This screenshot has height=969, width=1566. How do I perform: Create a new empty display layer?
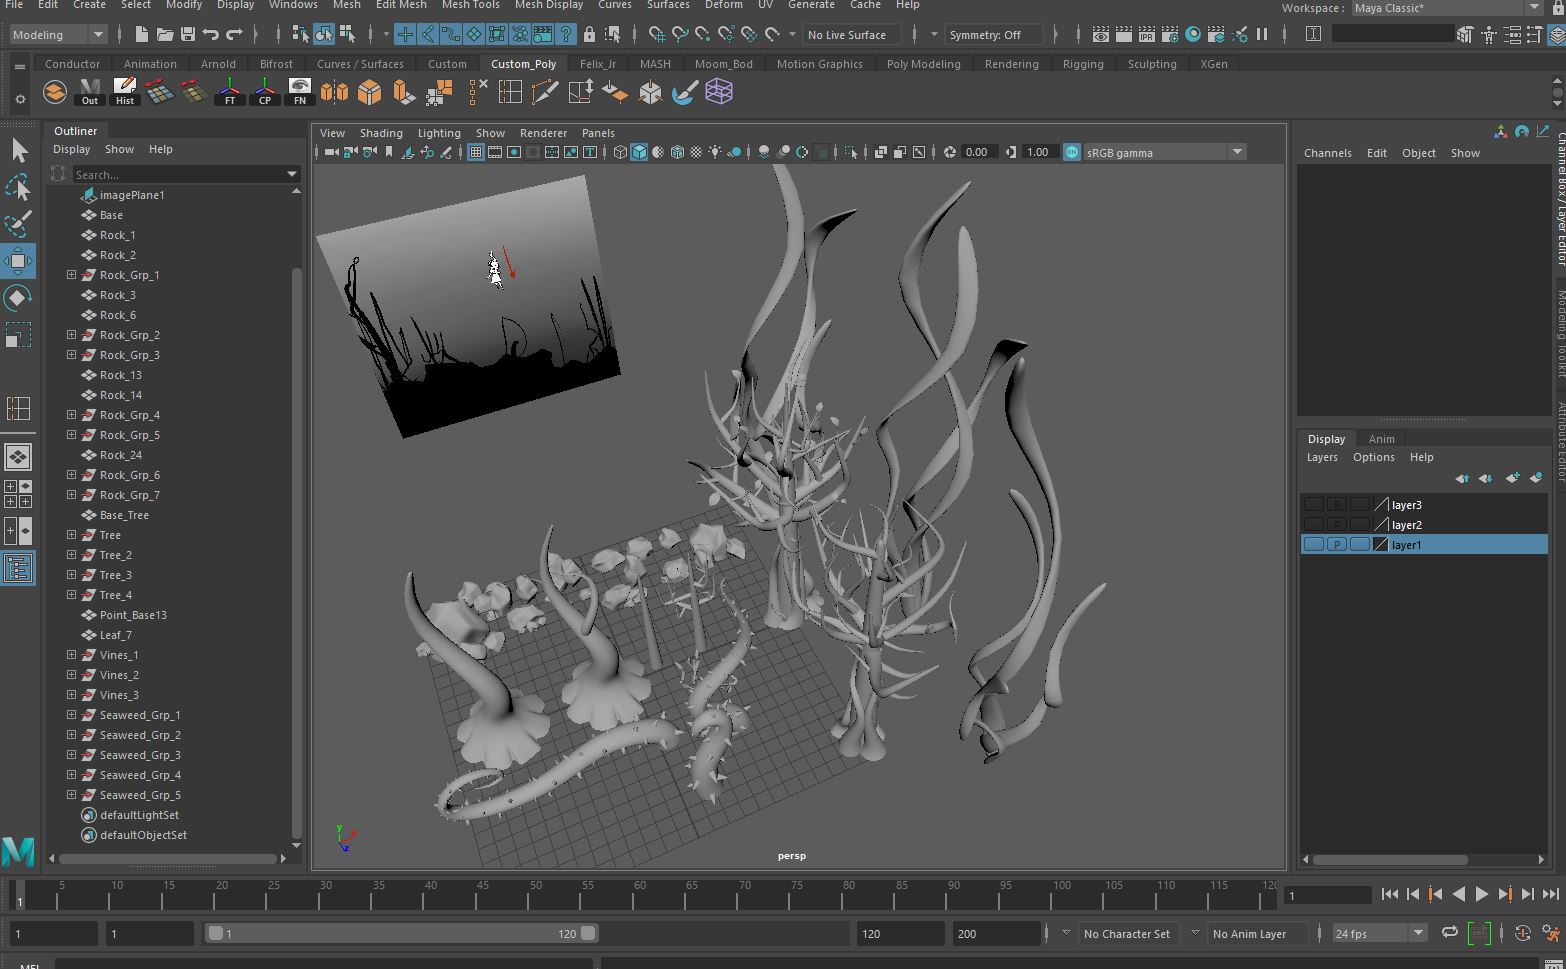click(x=1513, y=478)
